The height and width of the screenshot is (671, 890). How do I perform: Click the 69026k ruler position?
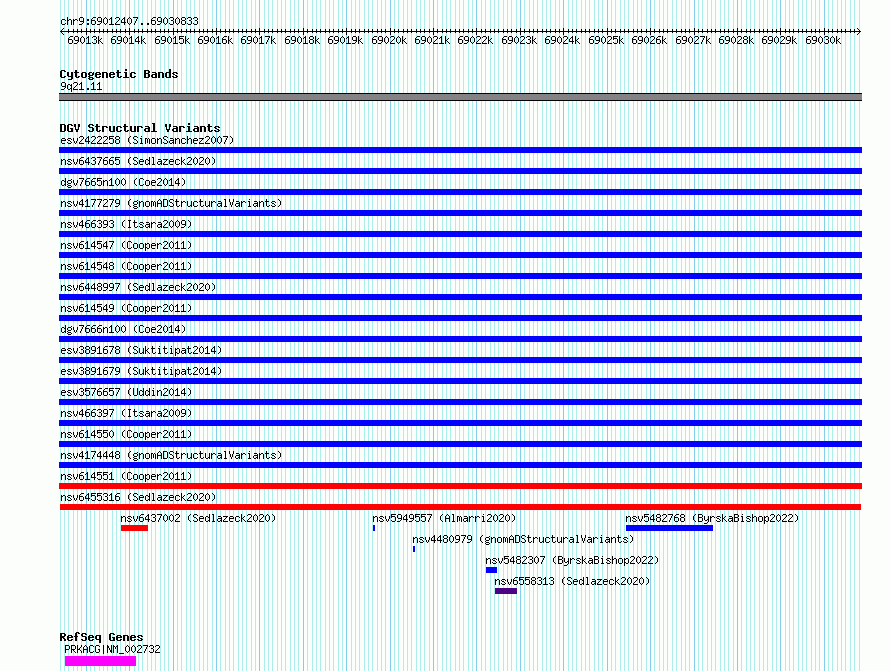point(649,40)
